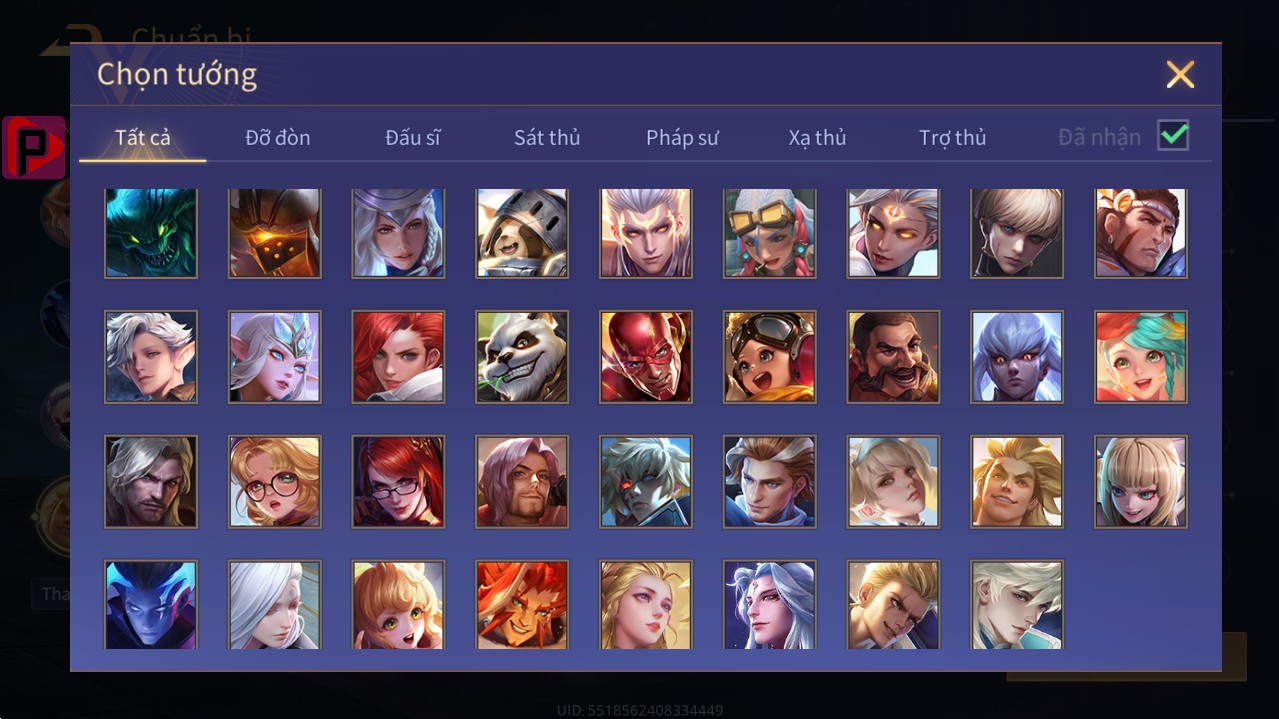1279x719 pixels.
Task: Select the blue-faced vampire hero portrait
Action: tap(151, 604)
